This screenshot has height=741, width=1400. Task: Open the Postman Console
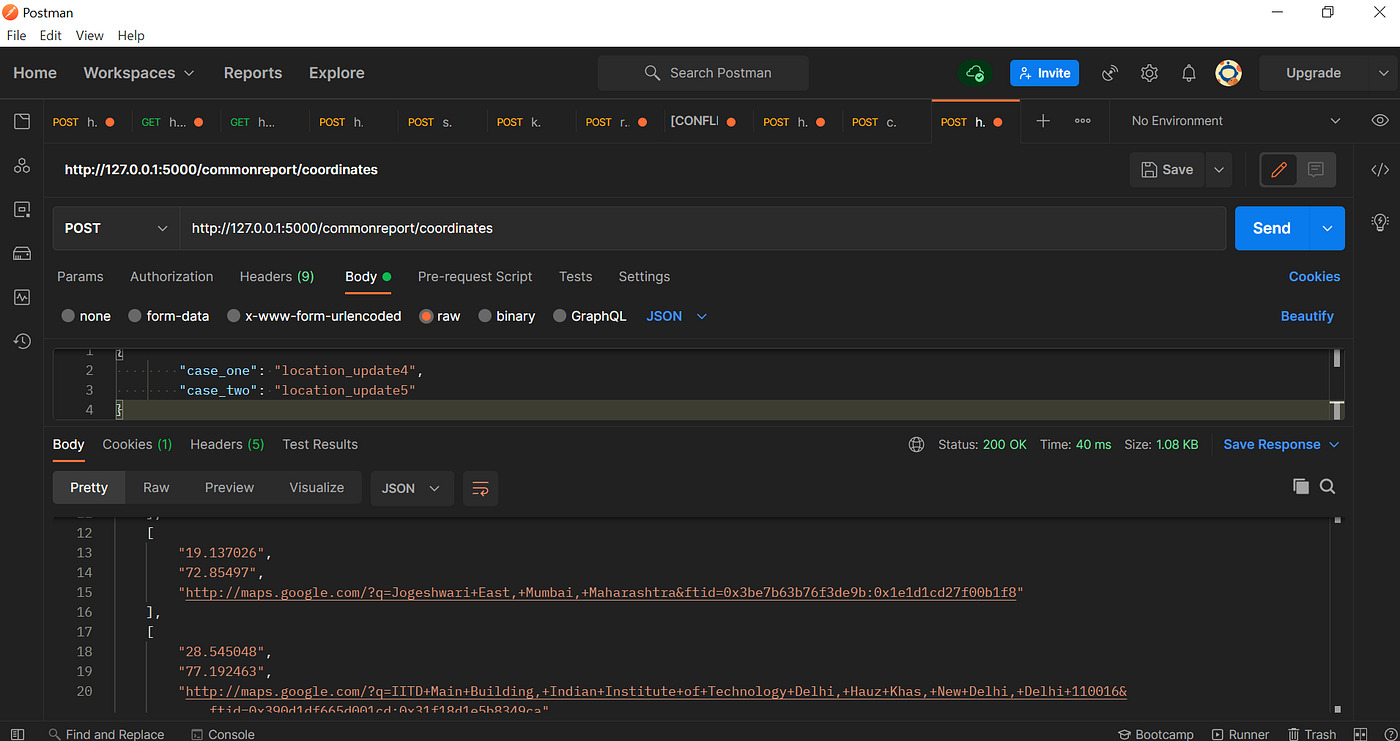[x=222, y=733]
